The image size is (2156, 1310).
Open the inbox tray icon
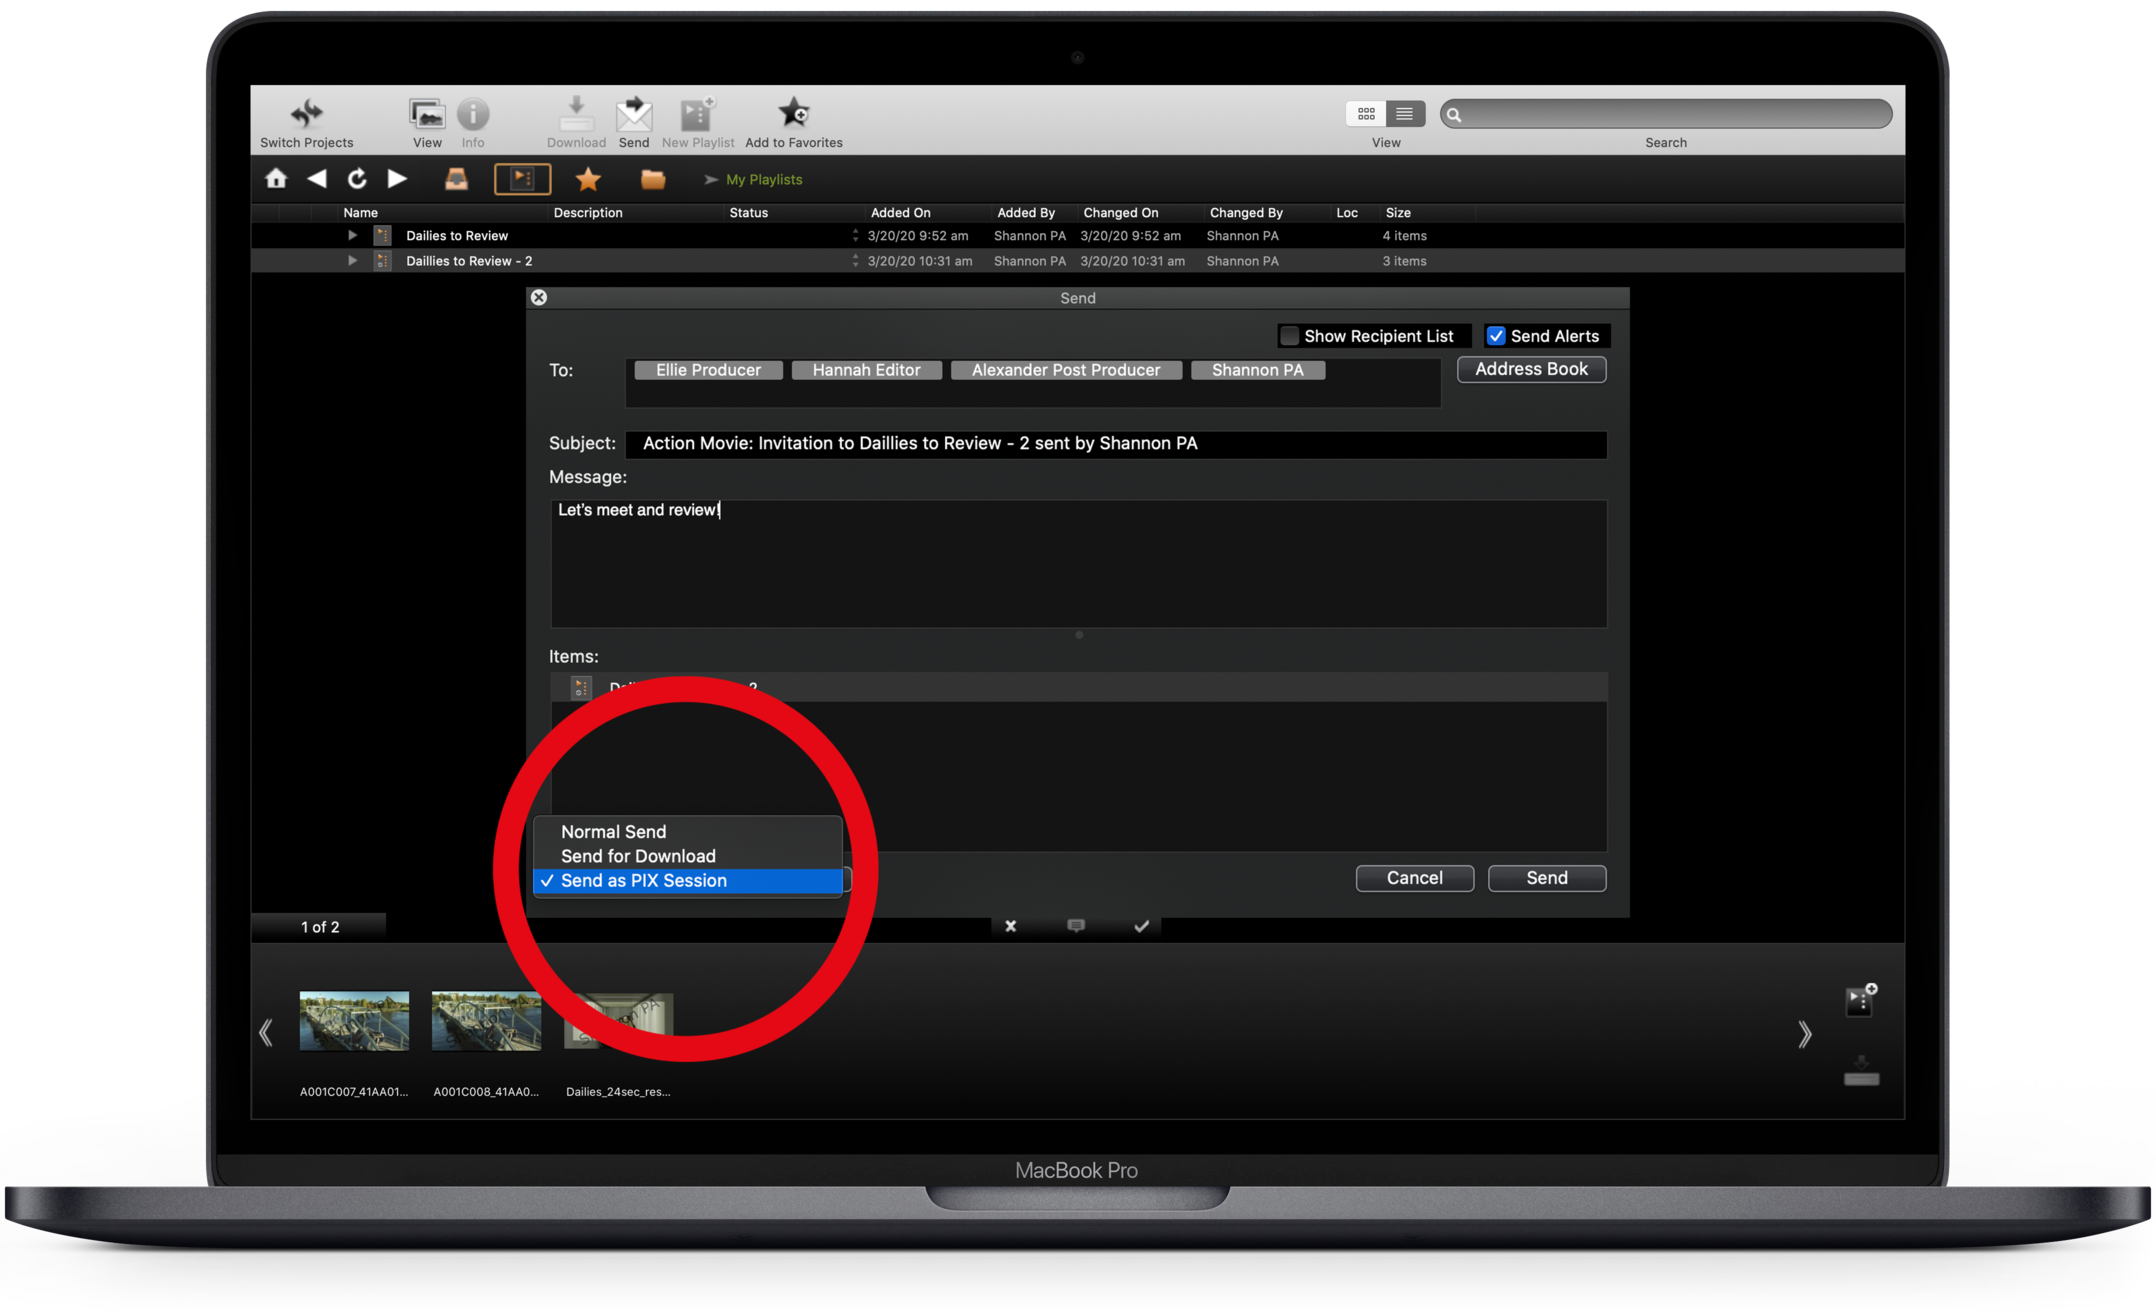click(x=456, y=179)
